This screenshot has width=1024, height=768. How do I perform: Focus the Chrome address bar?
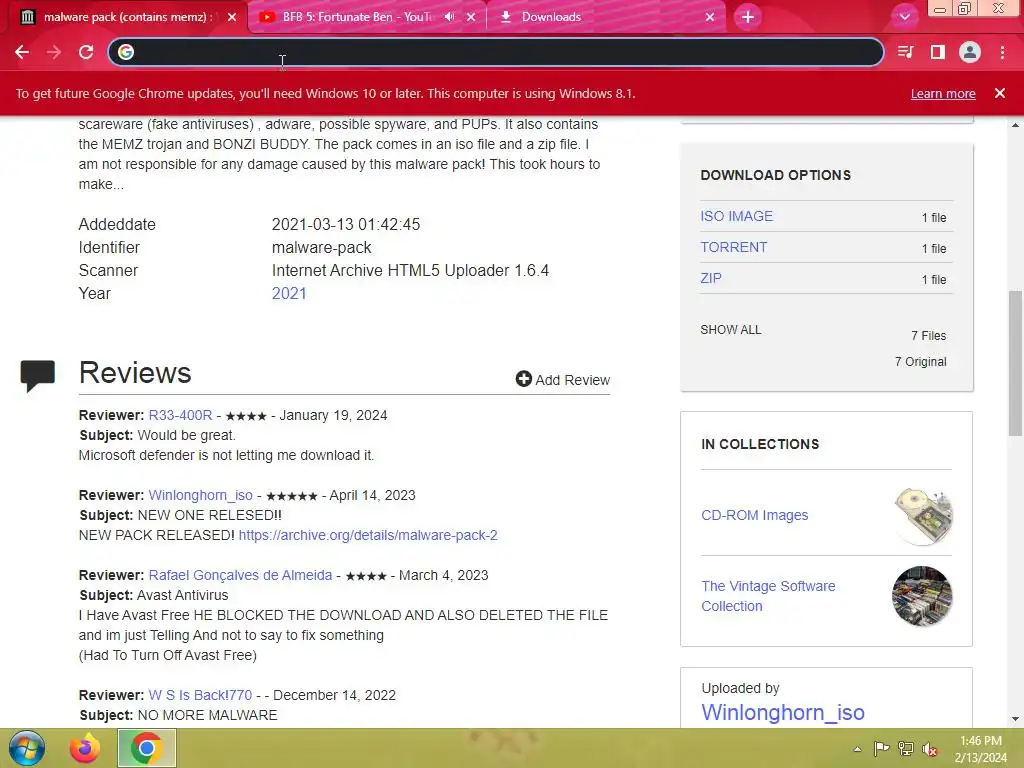496,52
